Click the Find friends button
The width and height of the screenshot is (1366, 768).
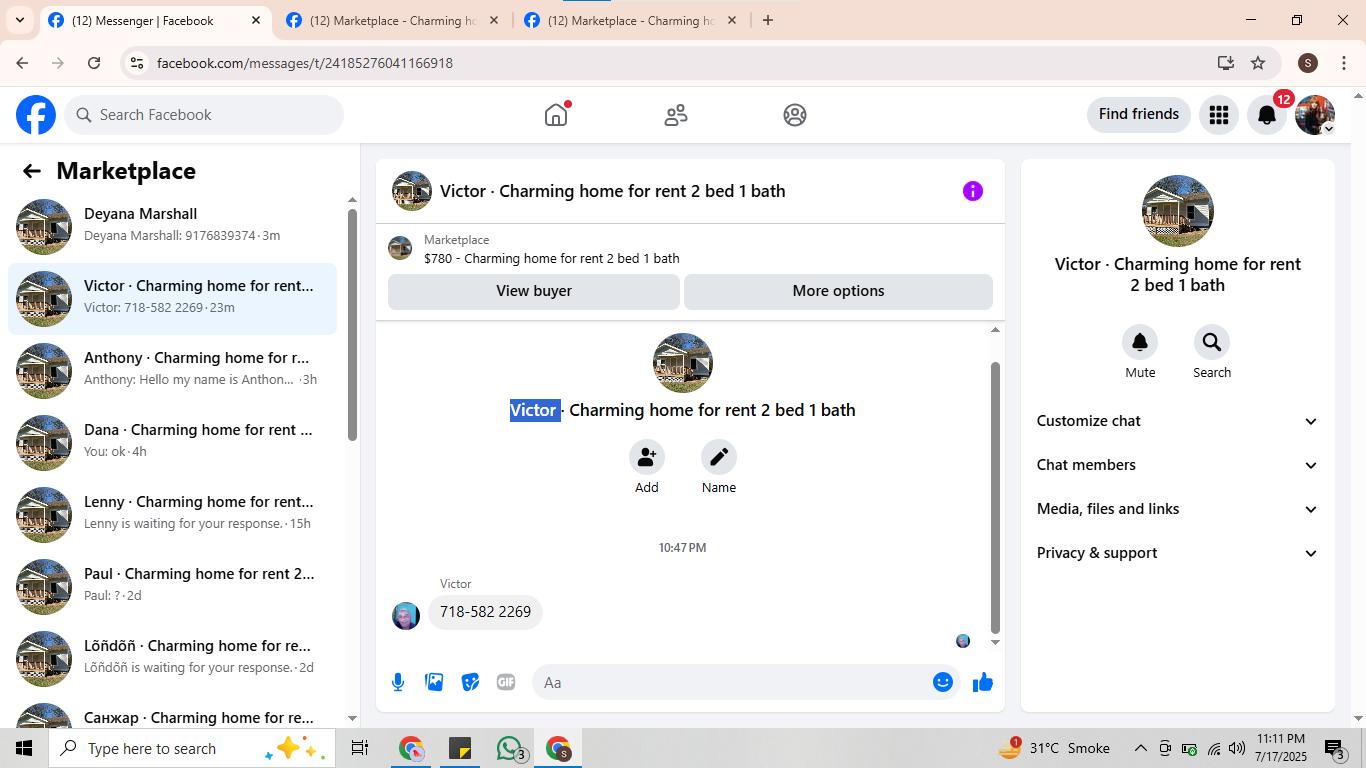coord(1139,114)
